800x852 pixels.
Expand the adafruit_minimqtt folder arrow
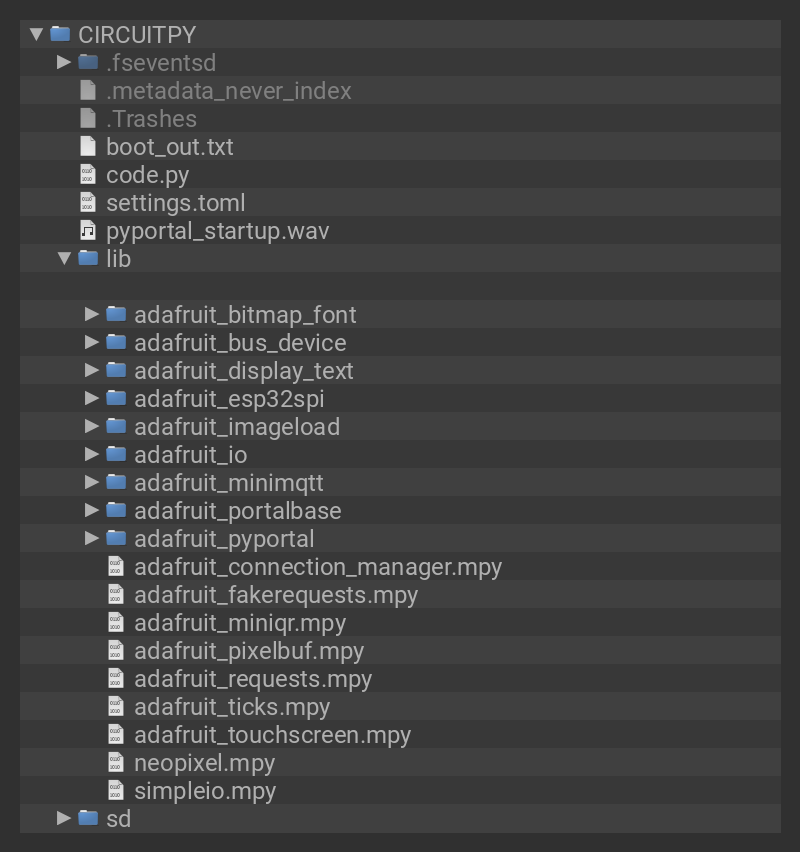click(x=92, y=482)
